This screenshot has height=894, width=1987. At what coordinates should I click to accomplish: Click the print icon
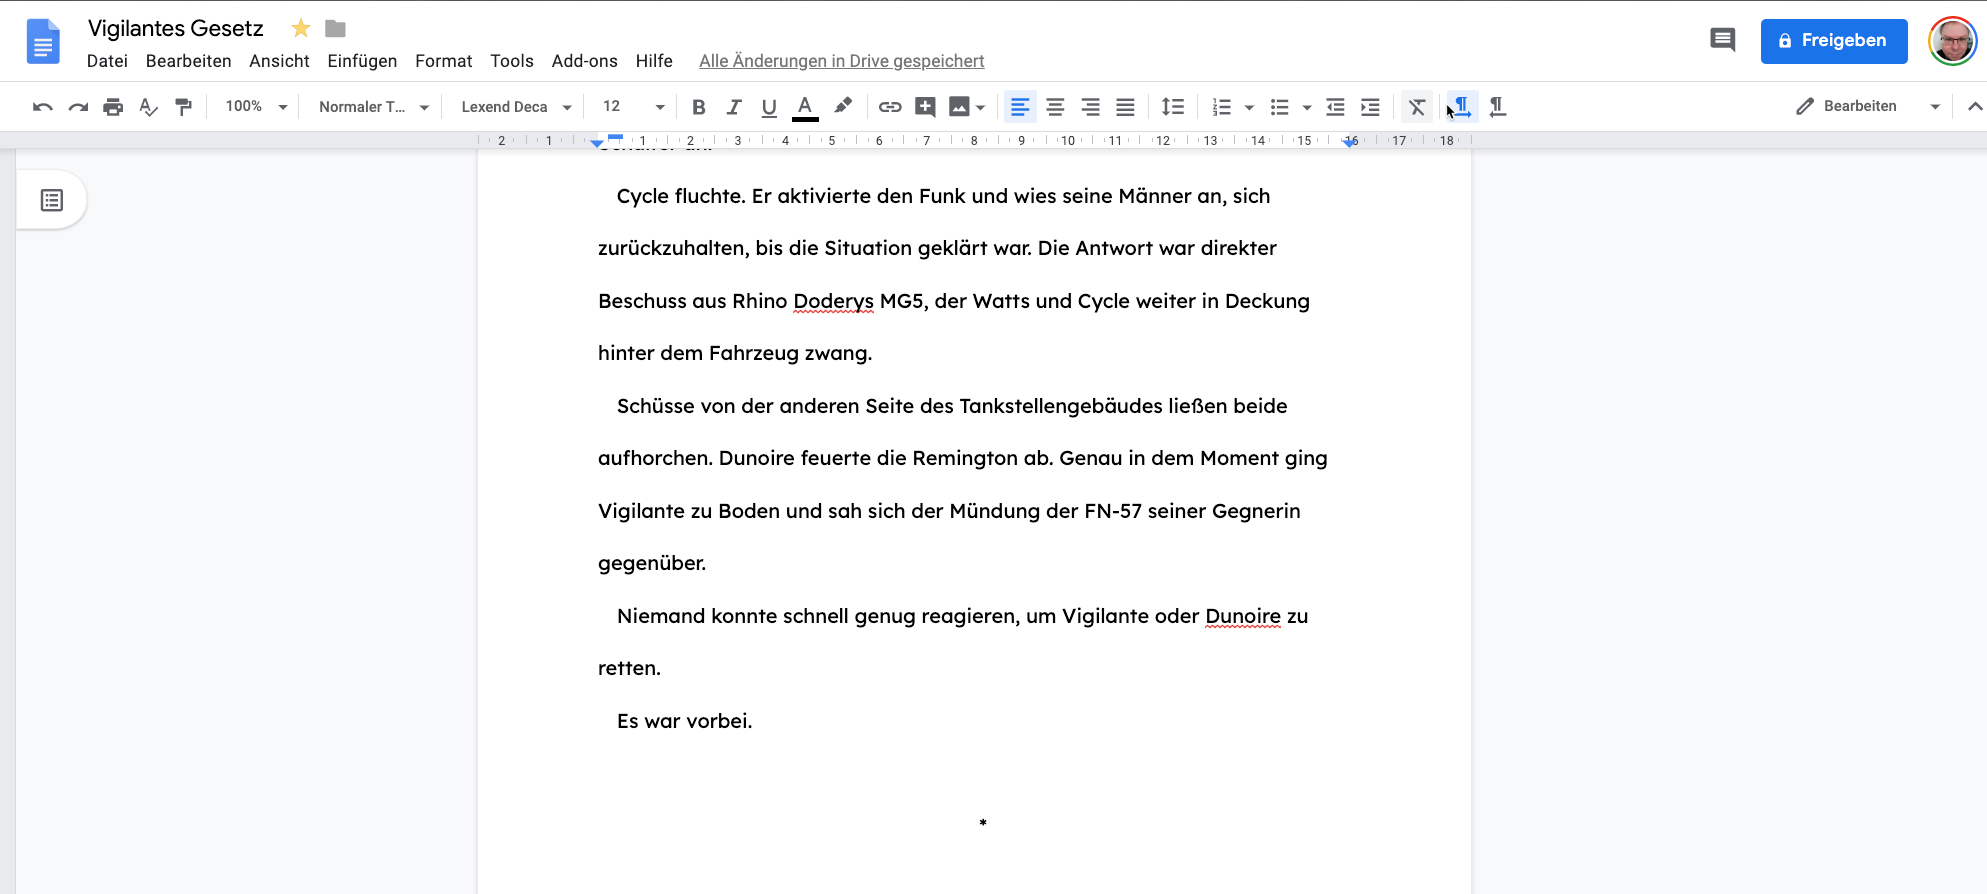pos(113,107)
